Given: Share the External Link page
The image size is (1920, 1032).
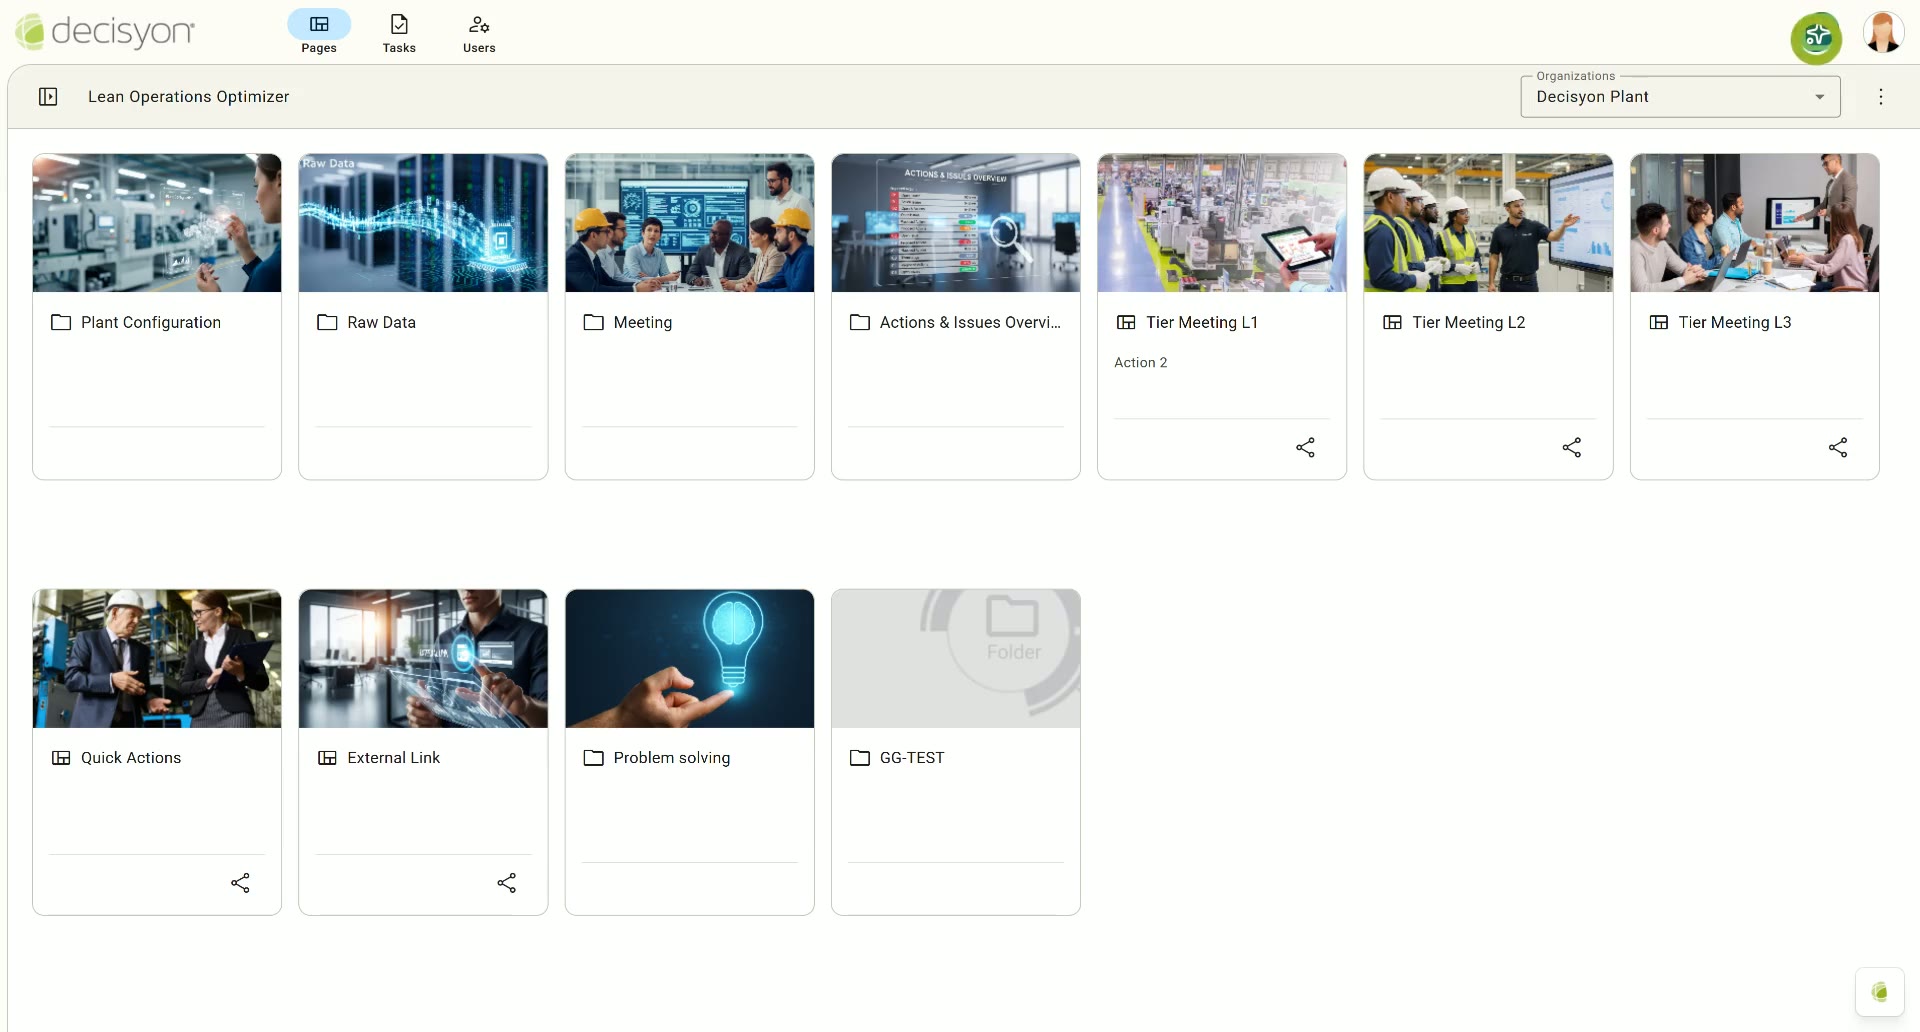Looking at the screenshot, I should point(507,883).
